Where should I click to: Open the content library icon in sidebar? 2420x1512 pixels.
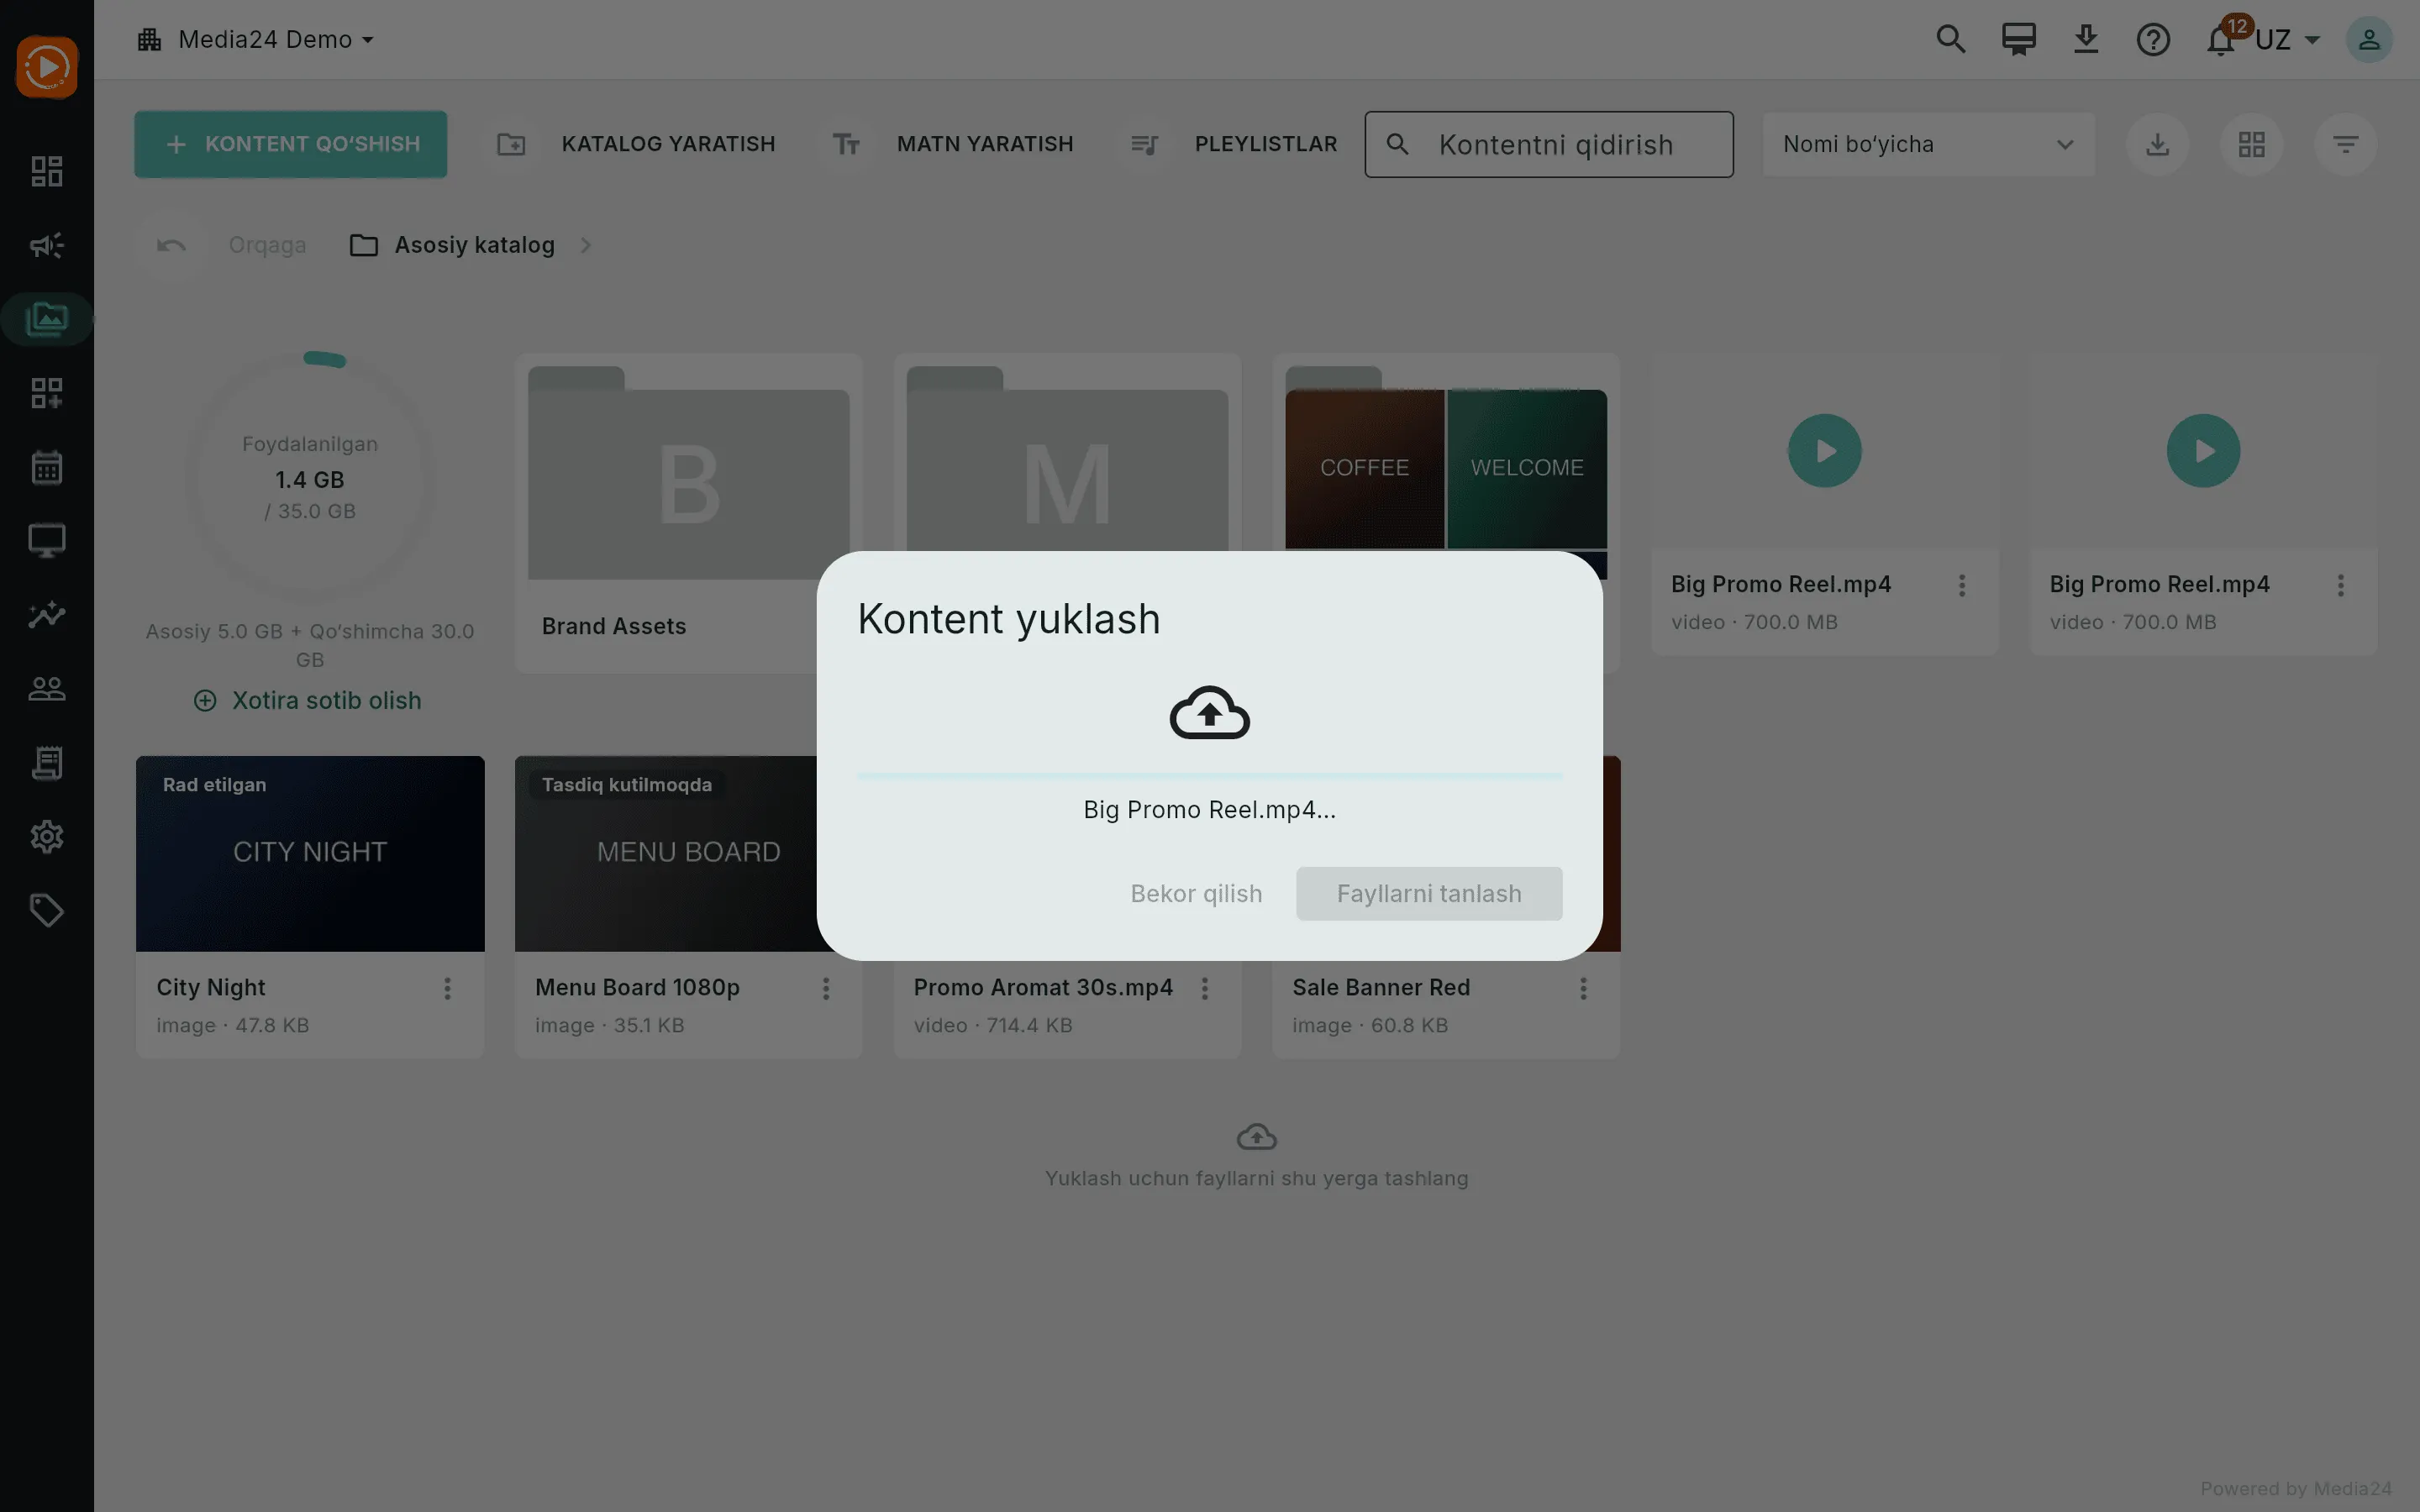point(47,319)
